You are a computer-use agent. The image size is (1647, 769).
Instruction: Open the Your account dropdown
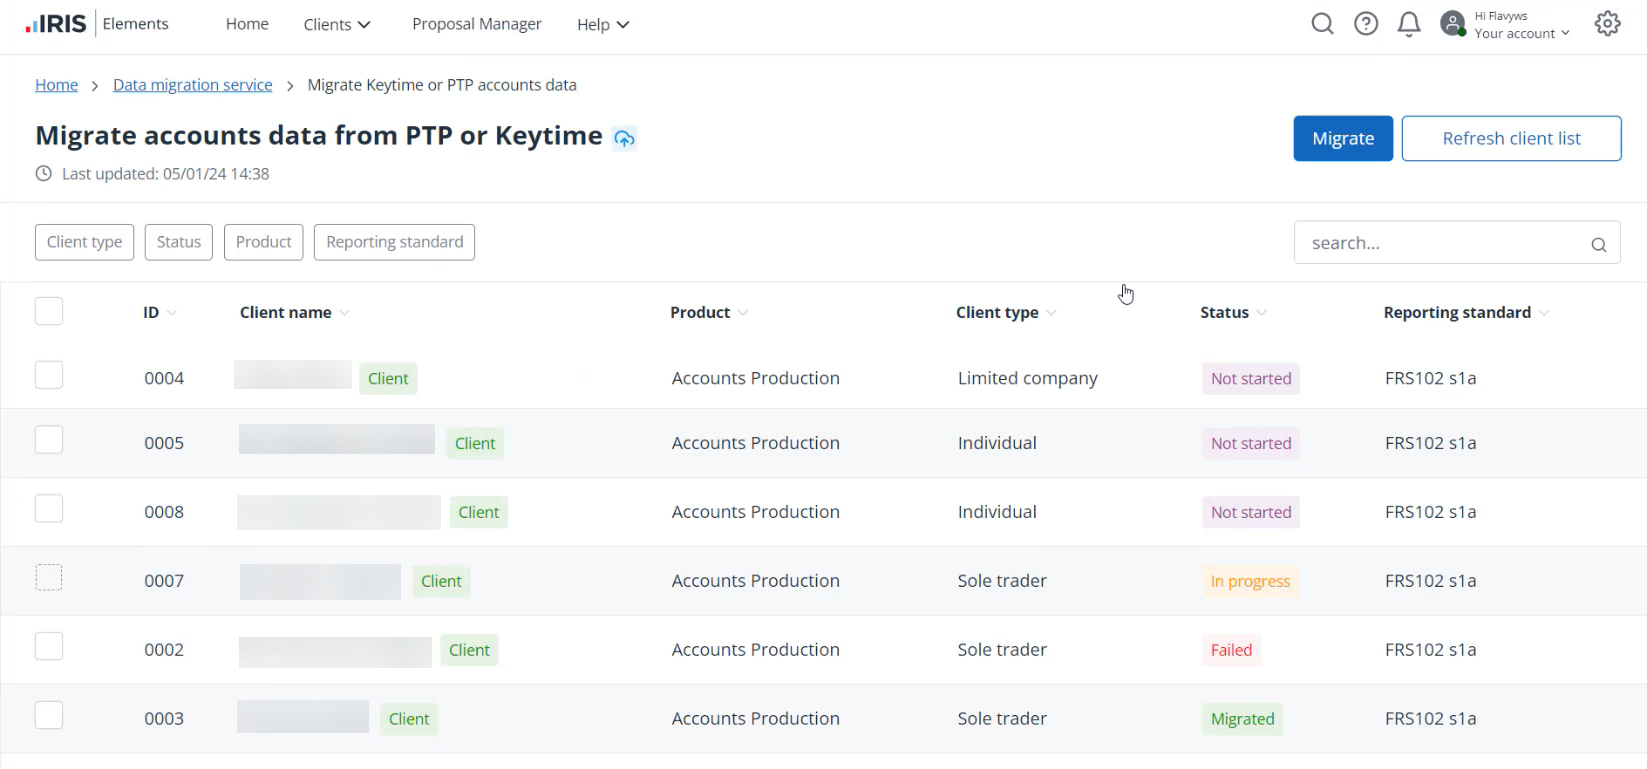coord(1522,33)
